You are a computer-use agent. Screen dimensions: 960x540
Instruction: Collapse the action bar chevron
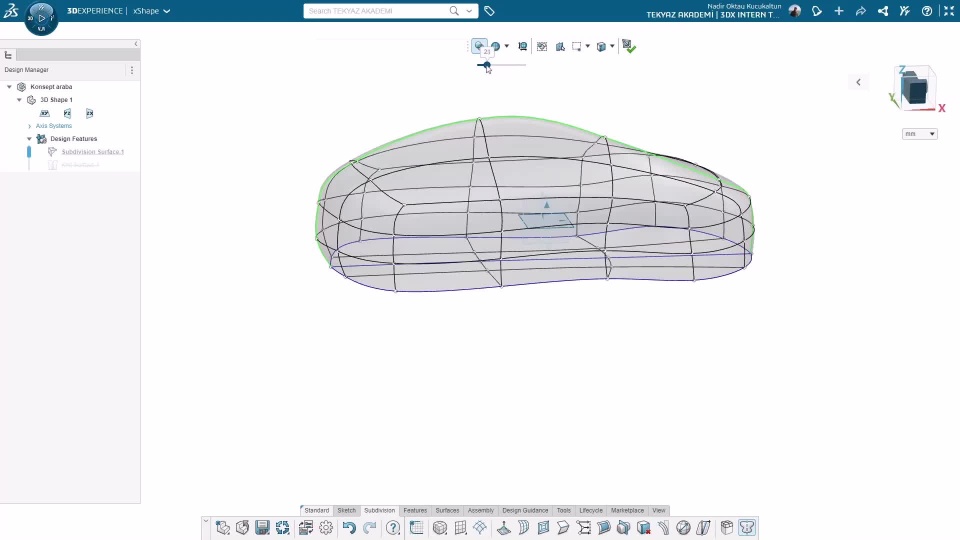(206, 522)
